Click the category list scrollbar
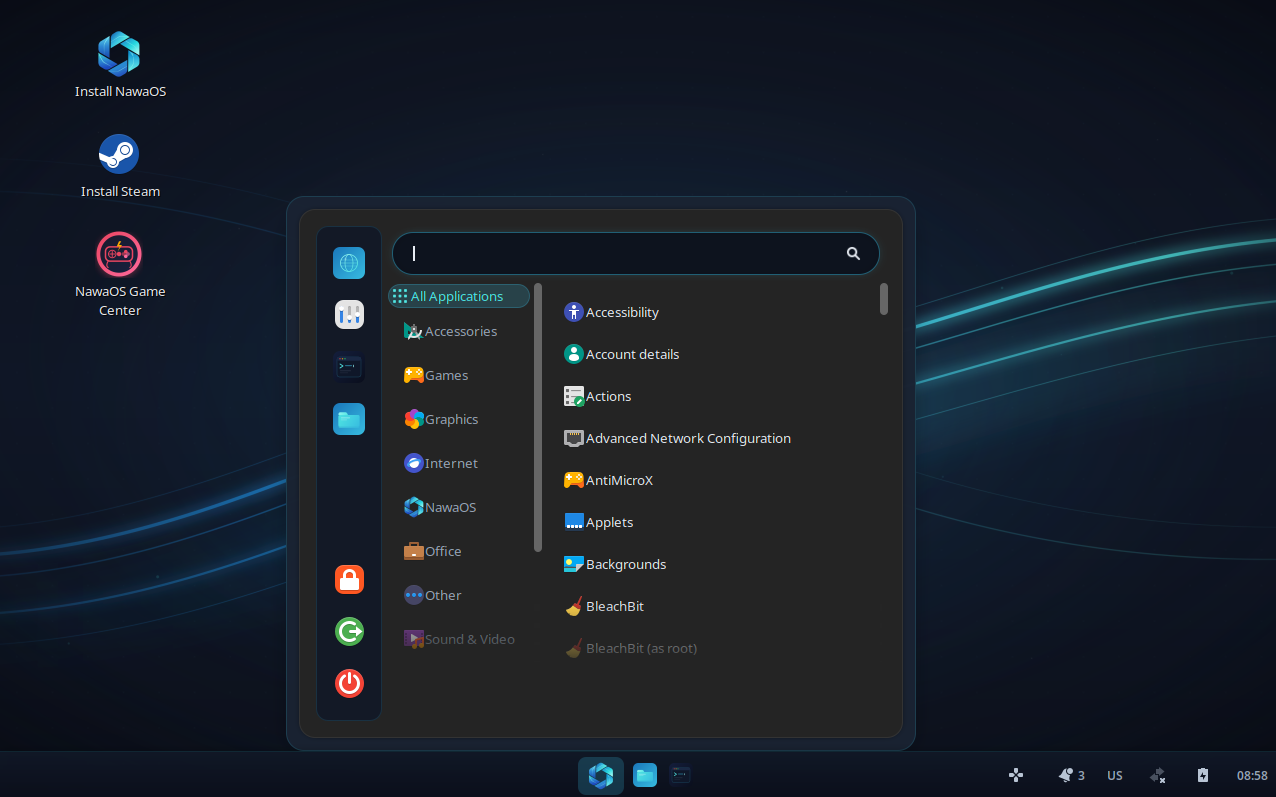 (x=538, y=417)
